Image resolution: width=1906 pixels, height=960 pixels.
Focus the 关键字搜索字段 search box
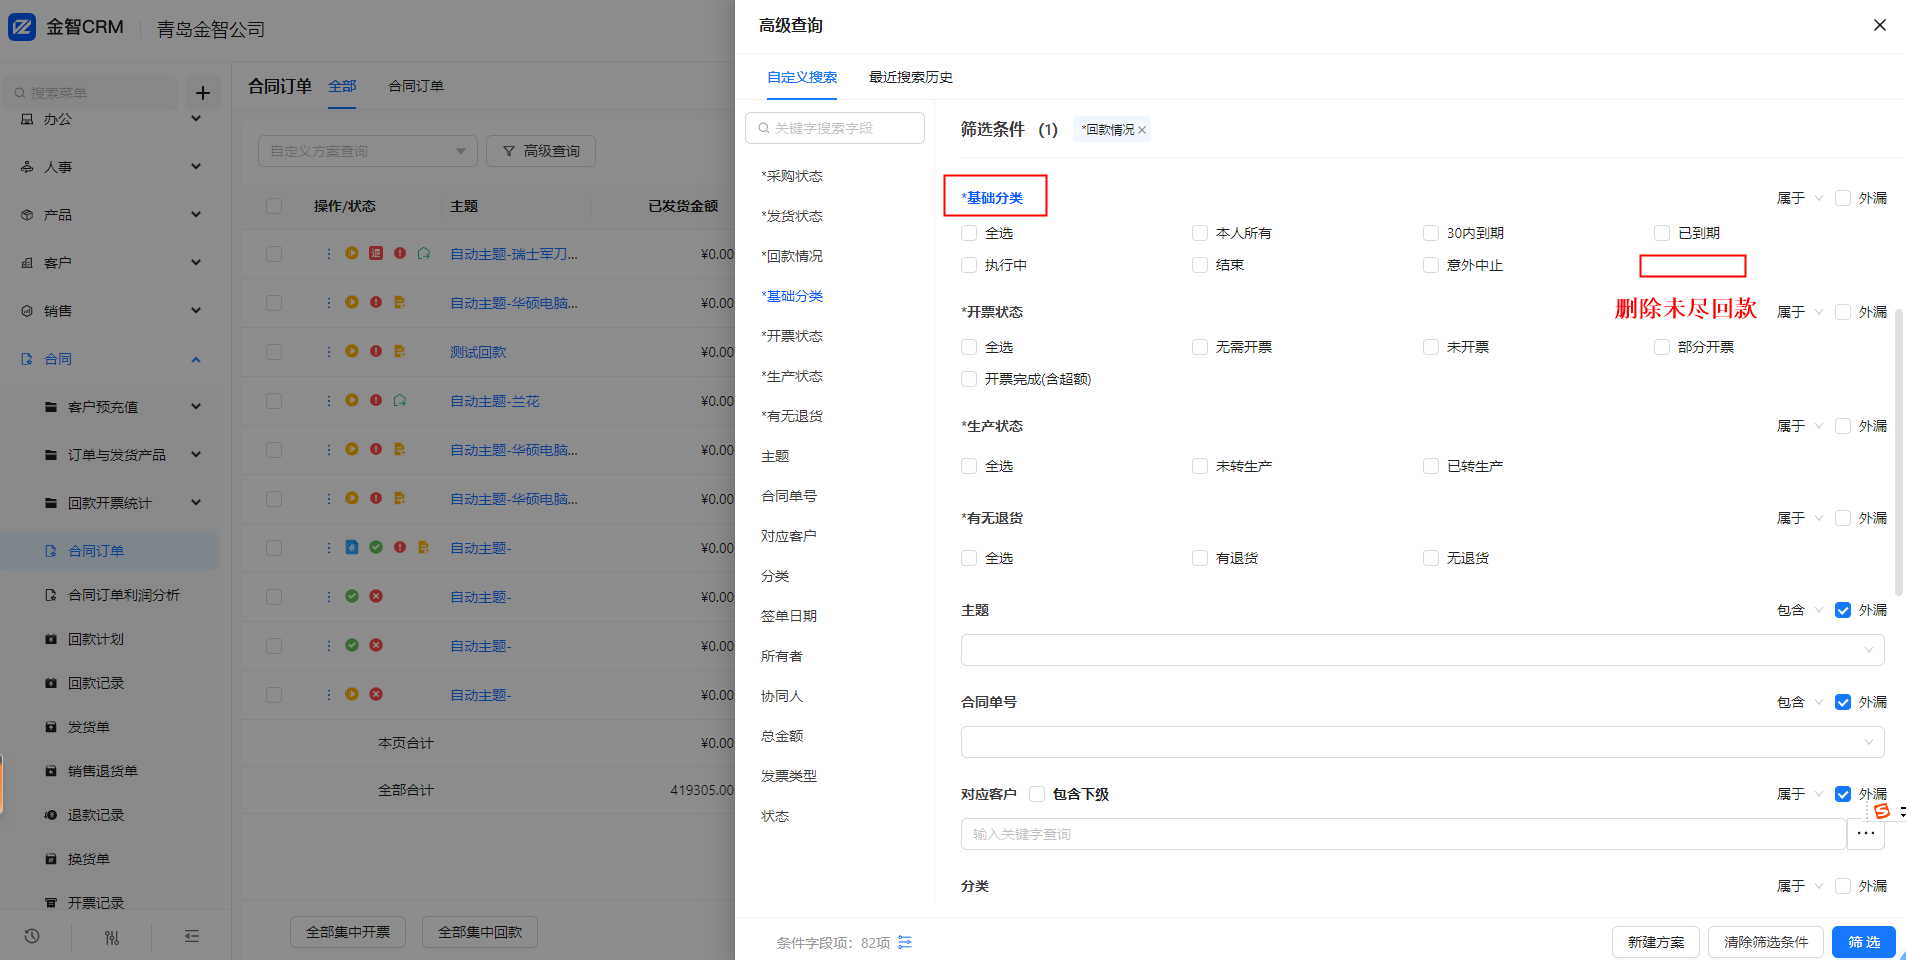(835, 128)
